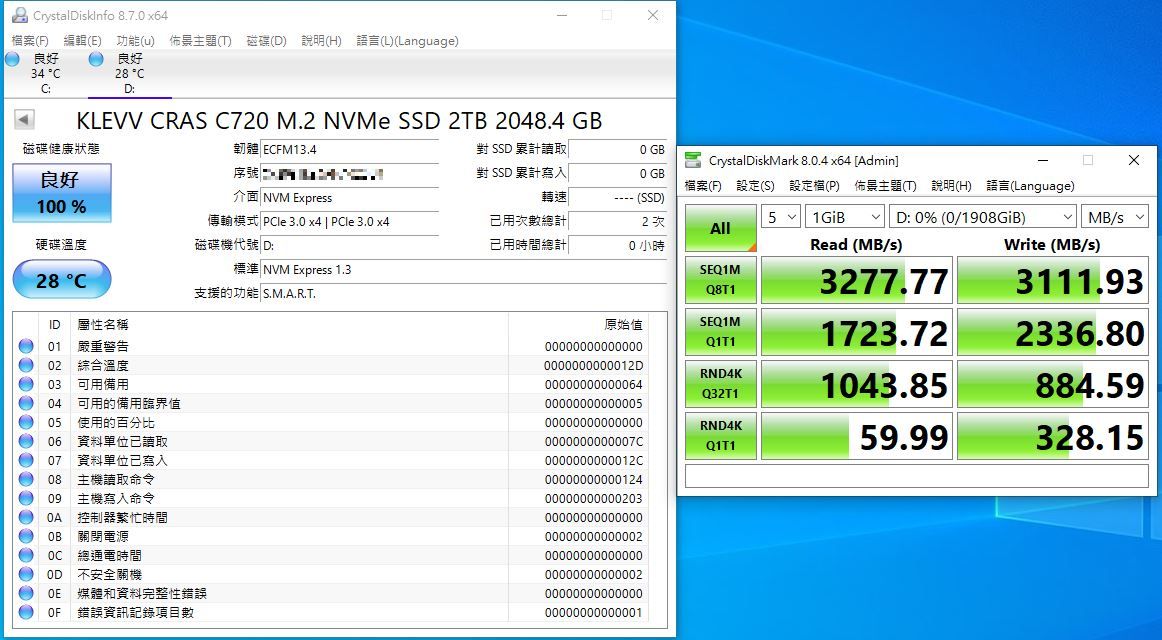Viewport: 1162px width, 640px height.
Task: Run the SEQ1M Q1T1 test
Action: [x=720, y=332]
